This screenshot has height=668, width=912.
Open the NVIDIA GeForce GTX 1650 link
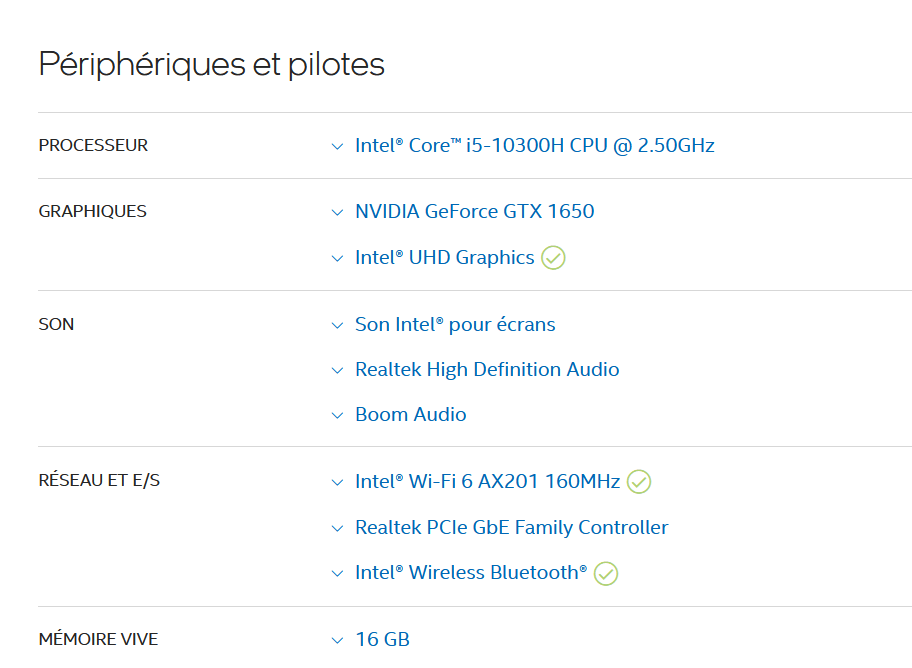474,211
